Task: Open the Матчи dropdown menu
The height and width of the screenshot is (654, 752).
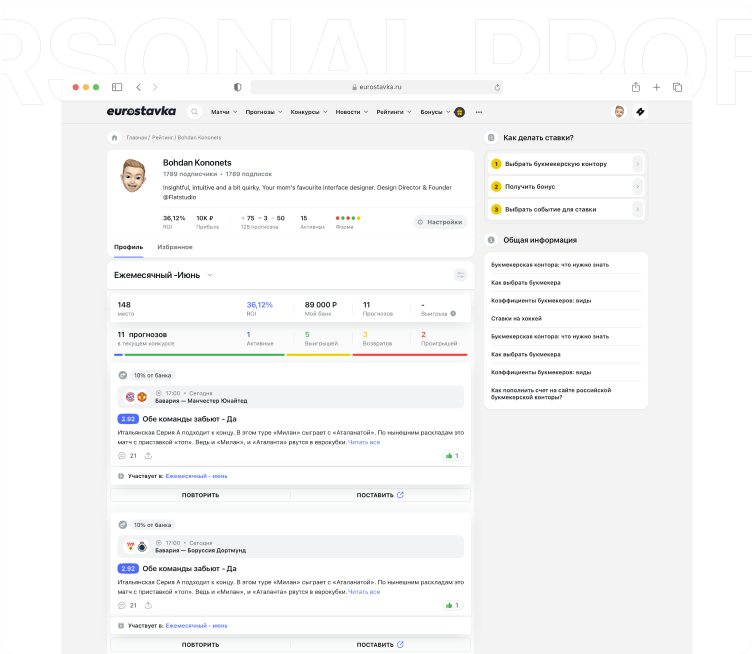Action: tap(224, 112)
